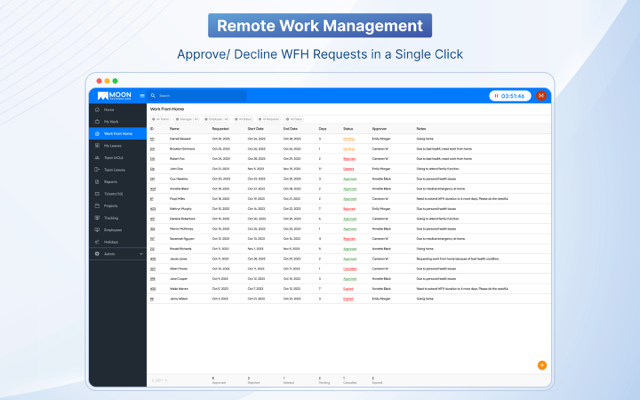Open the All Status filter
Image resolution: width=640 pixels, height=400 pixels.
pyautogui.click(x=243, y=119)
